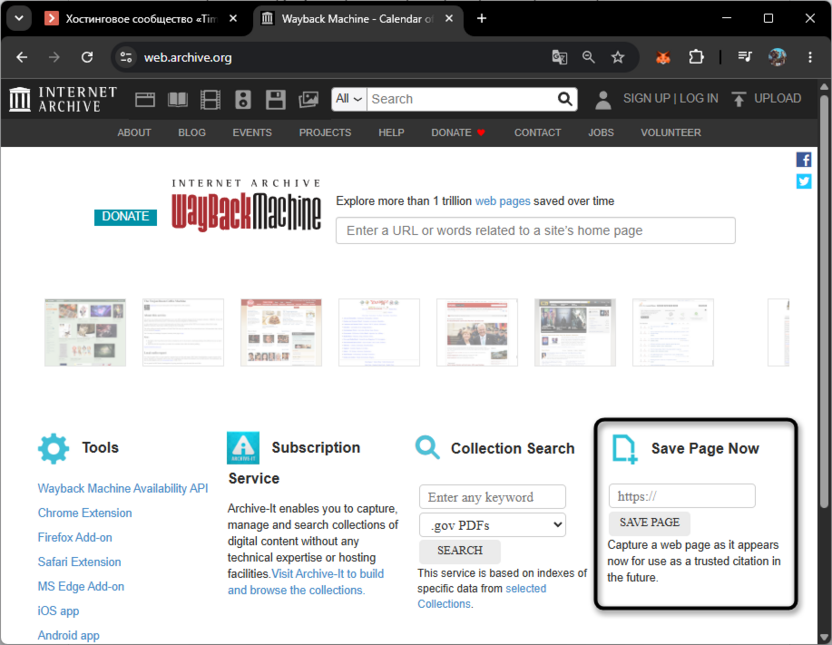Open the media control playlist icon

point(745,57)
